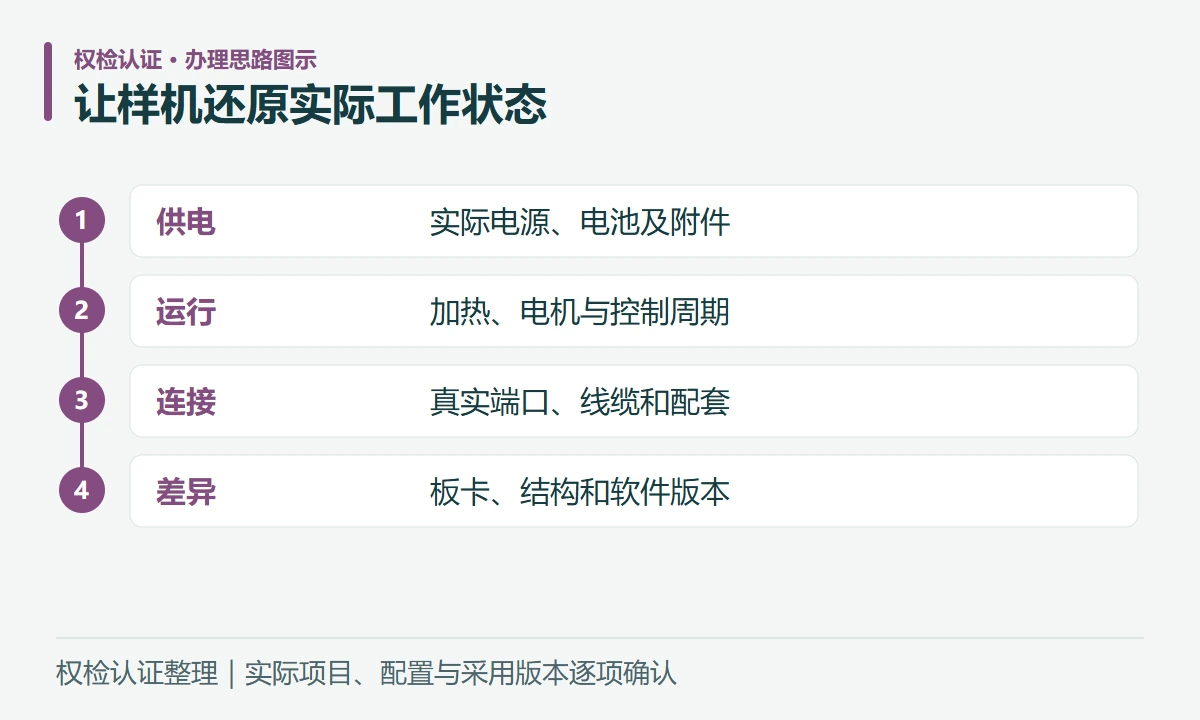This screenshot has height=720, width=1200.
Task: Click the text 实际电源、电池及附件
Action: click(580, 221)
